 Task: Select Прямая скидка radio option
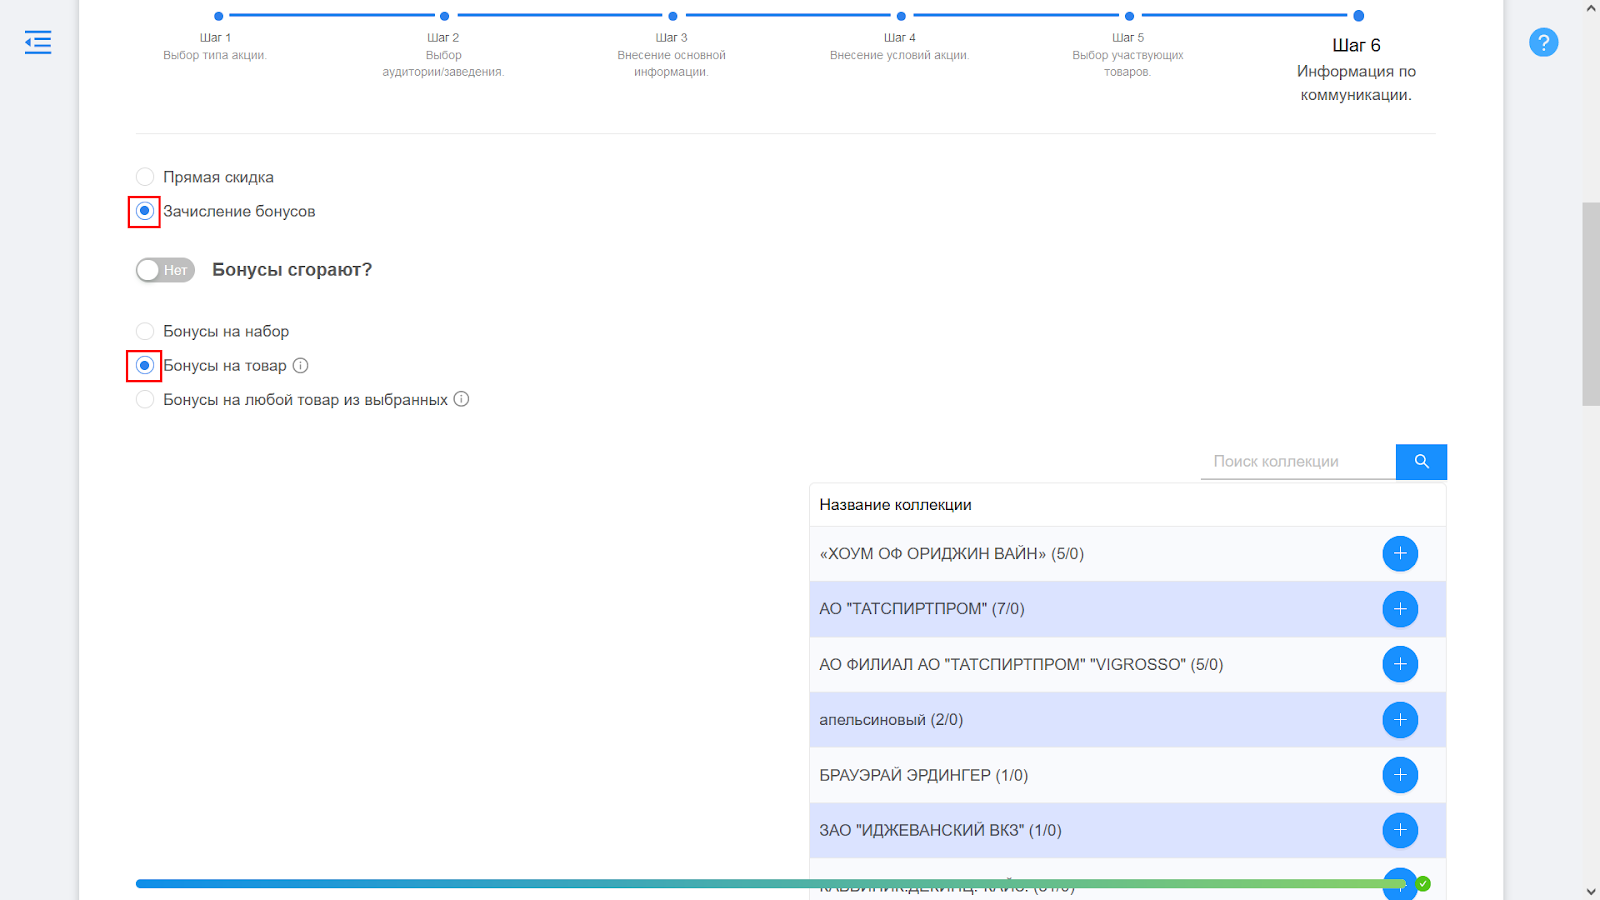[x=145, y=177]
